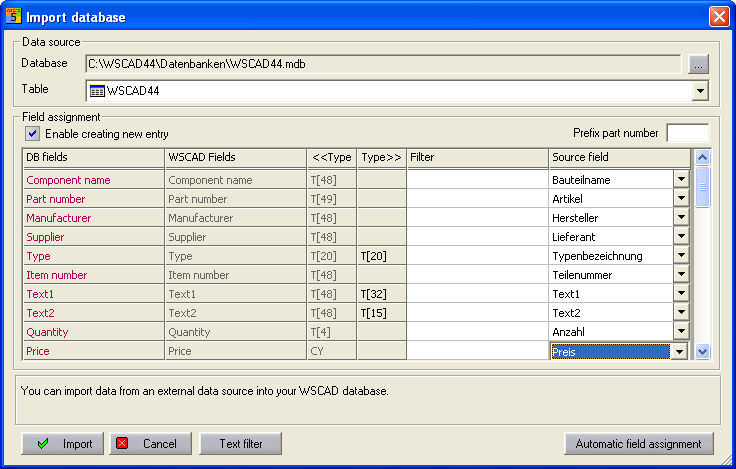Expand the Teilenummer source field dropdown
Viewport: 736px width, 469px height.
pyautogui.click(x=681, y=275)
